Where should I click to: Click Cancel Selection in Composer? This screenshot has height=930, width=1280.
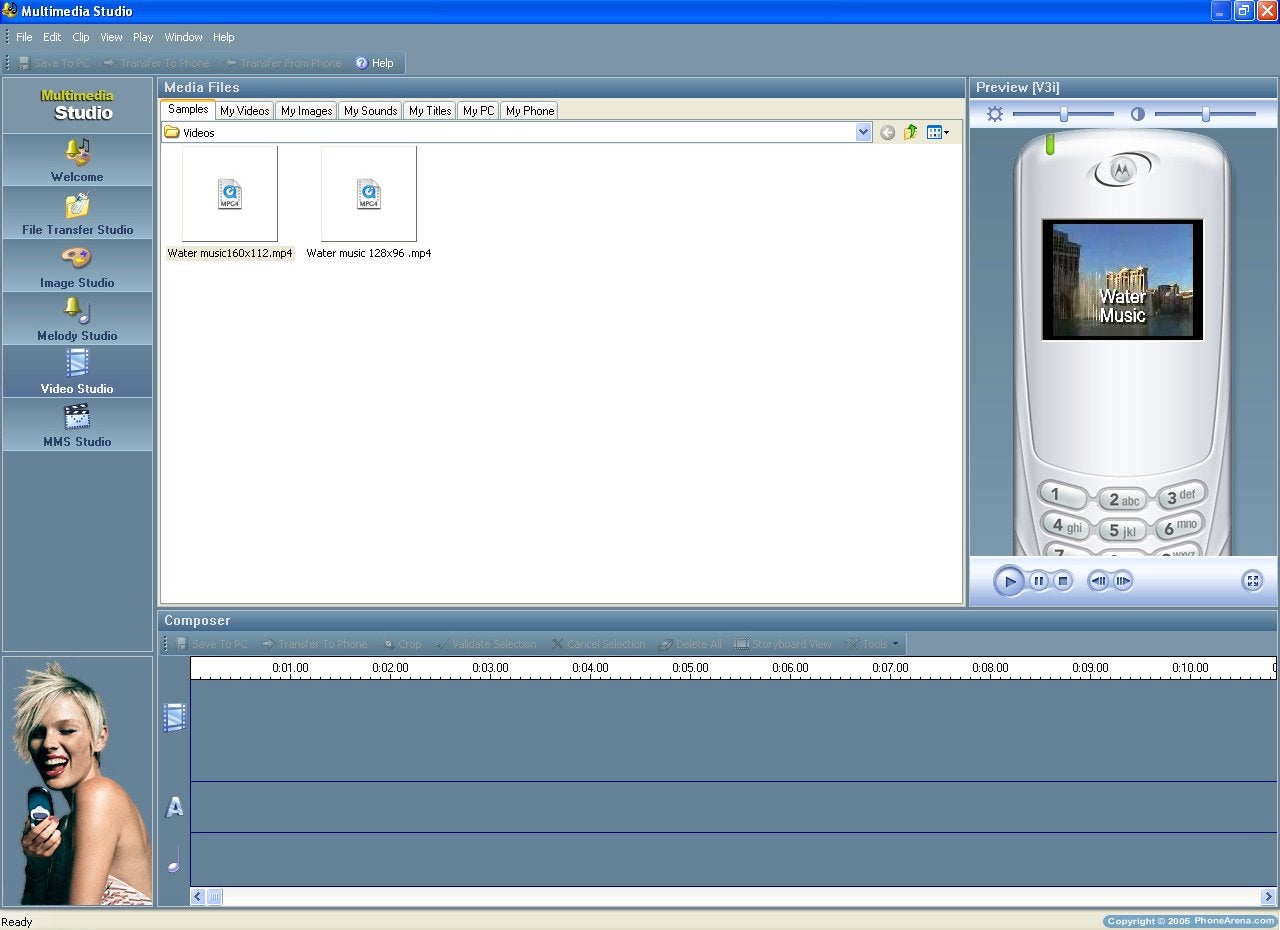(599, 644)
